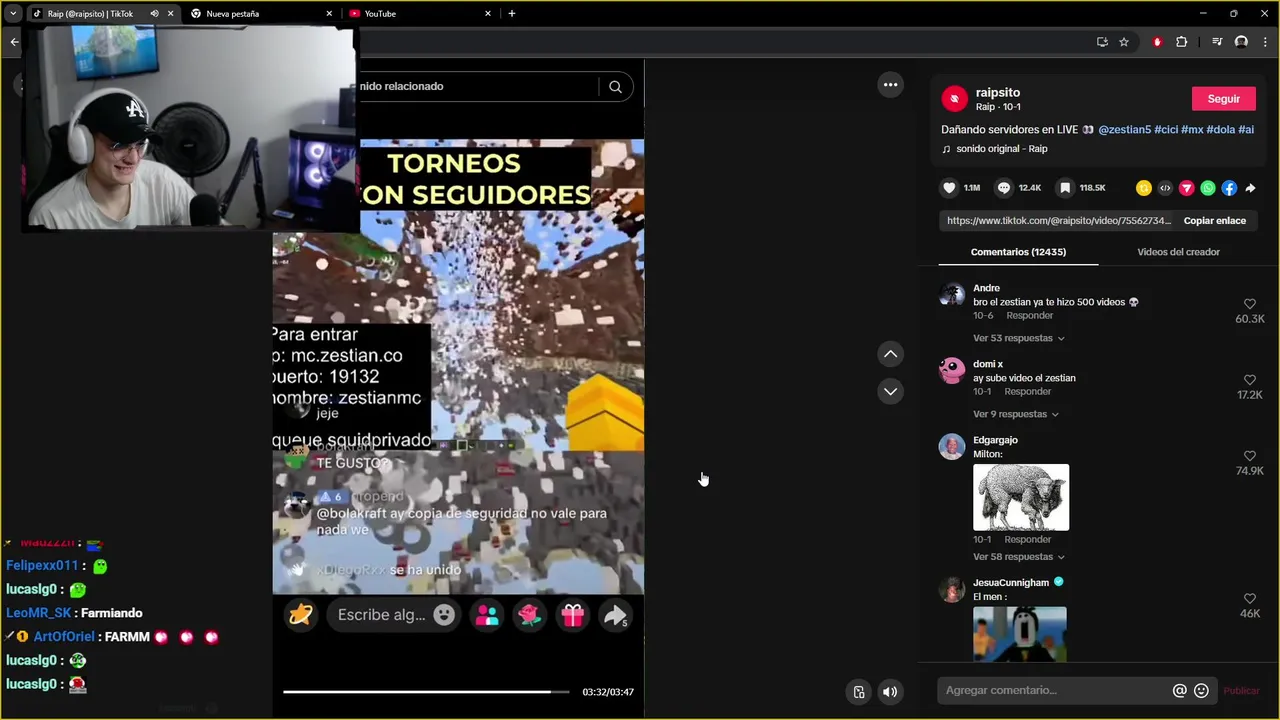Open Andre's profile name

[986, 288]
